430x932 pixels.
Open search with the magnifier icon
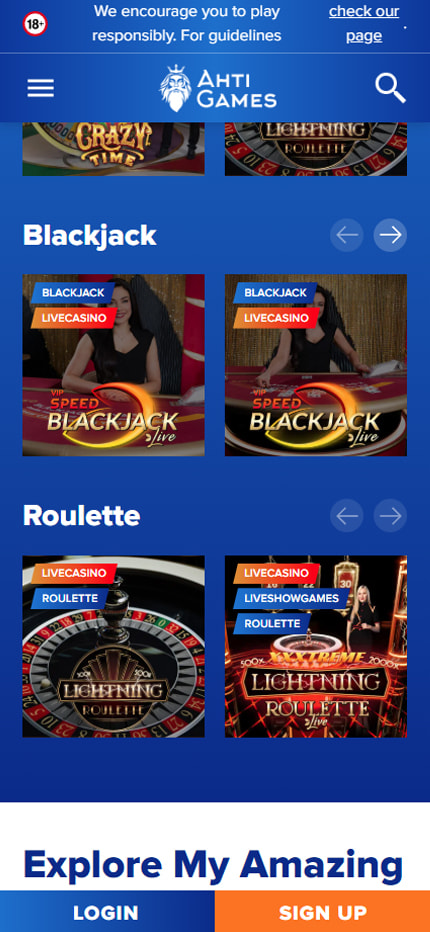pyautogui.click(x=390, y=88)
